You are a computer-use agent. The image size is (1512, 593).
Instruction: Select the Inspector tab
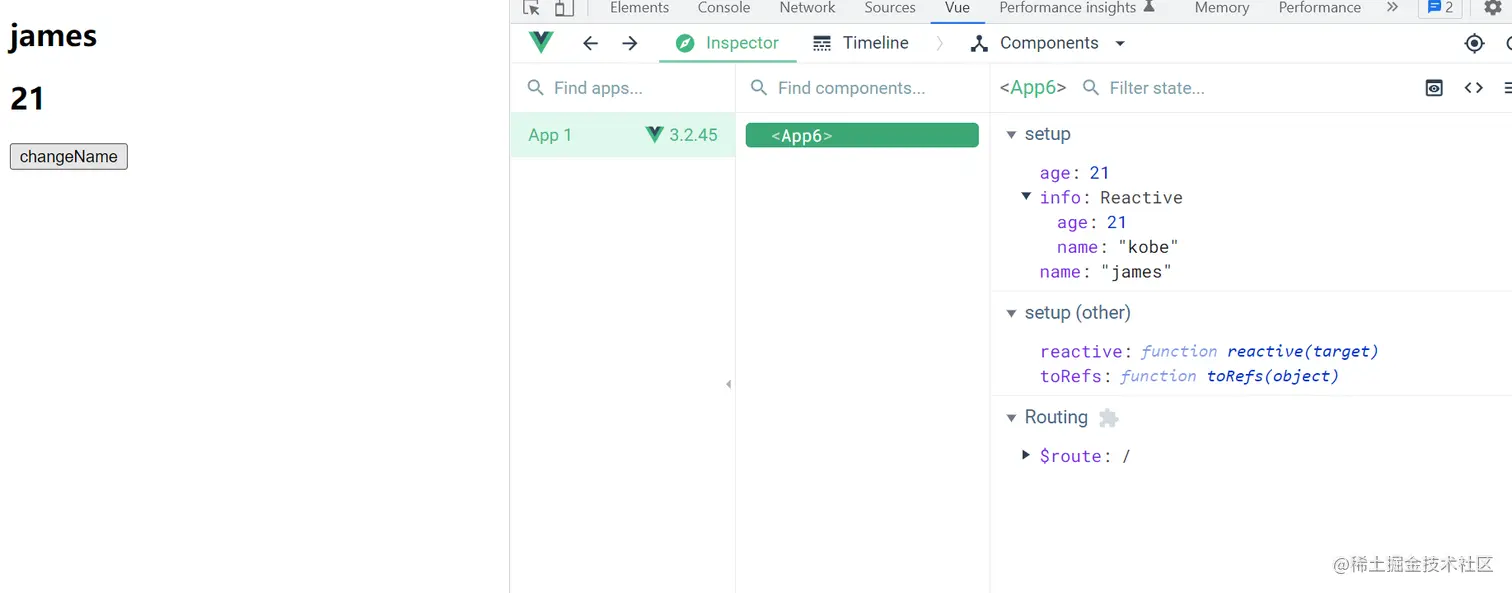727,43
